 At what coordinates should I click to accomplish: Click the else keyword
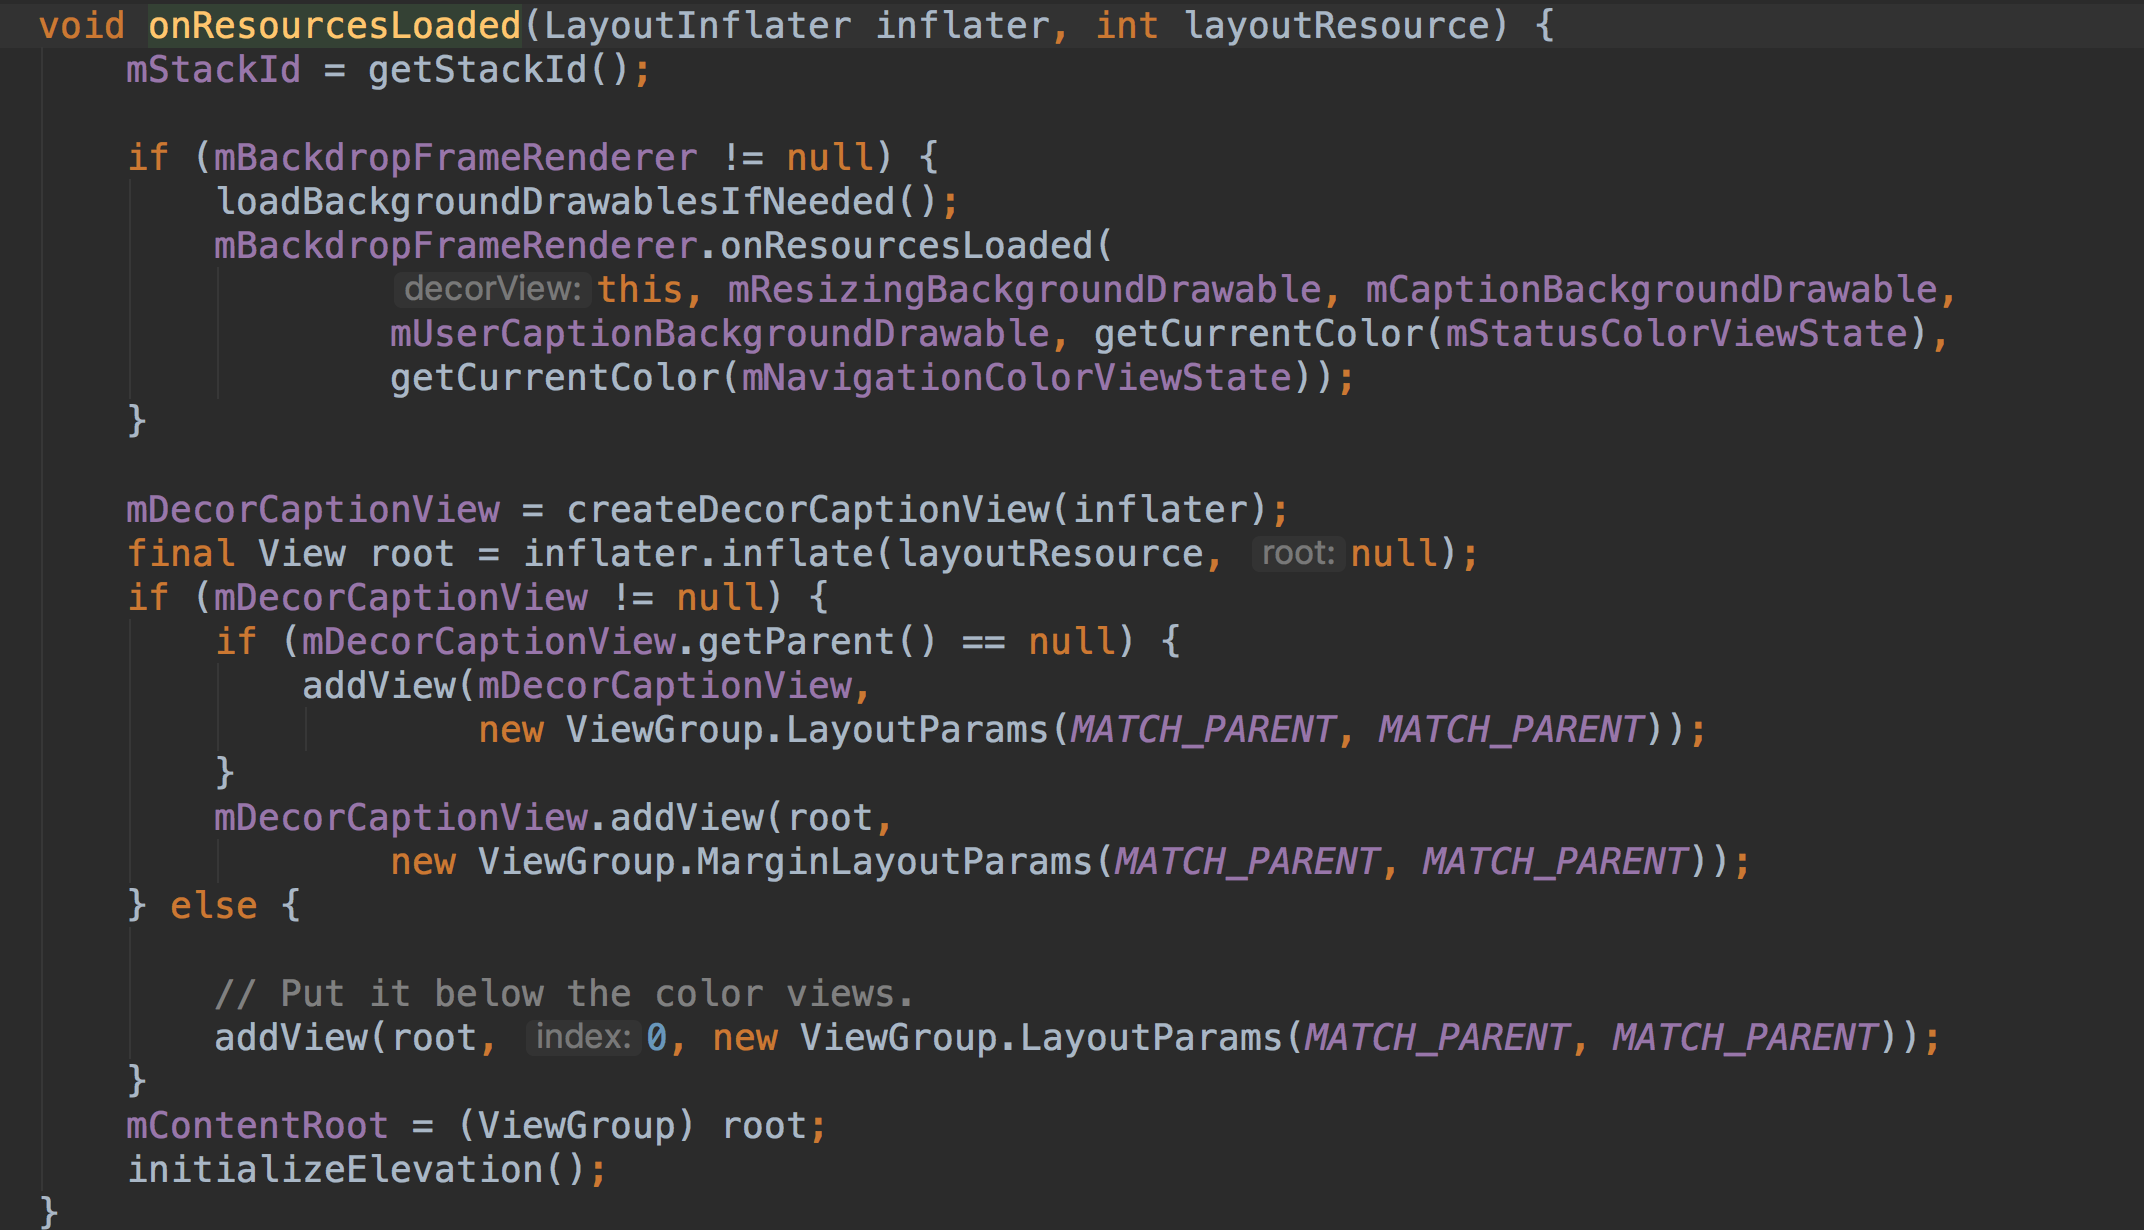pyautogui.click(x=213, y=906)
